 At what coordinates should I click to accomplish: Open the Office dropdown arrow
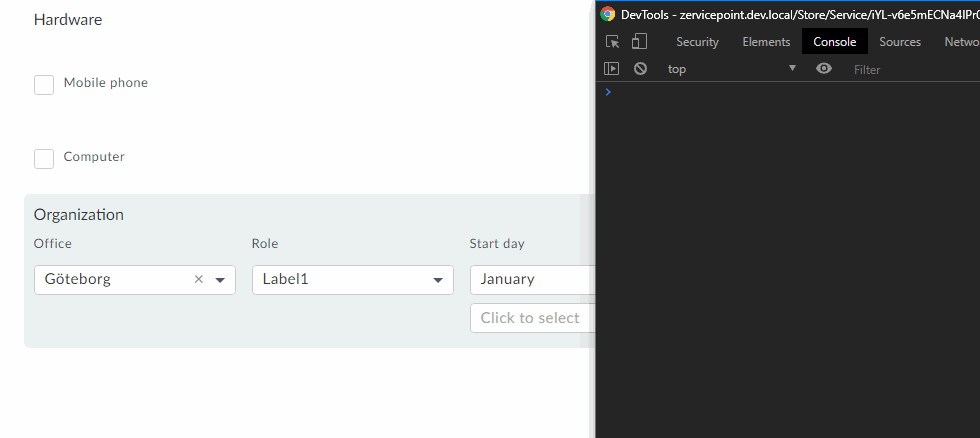pos(220,280)
